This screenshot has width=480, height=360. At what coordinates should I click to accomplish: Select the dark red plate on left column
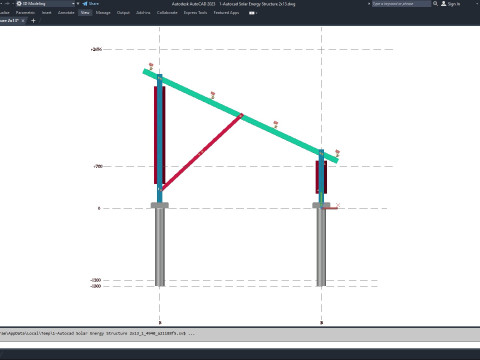click(155, 135)
